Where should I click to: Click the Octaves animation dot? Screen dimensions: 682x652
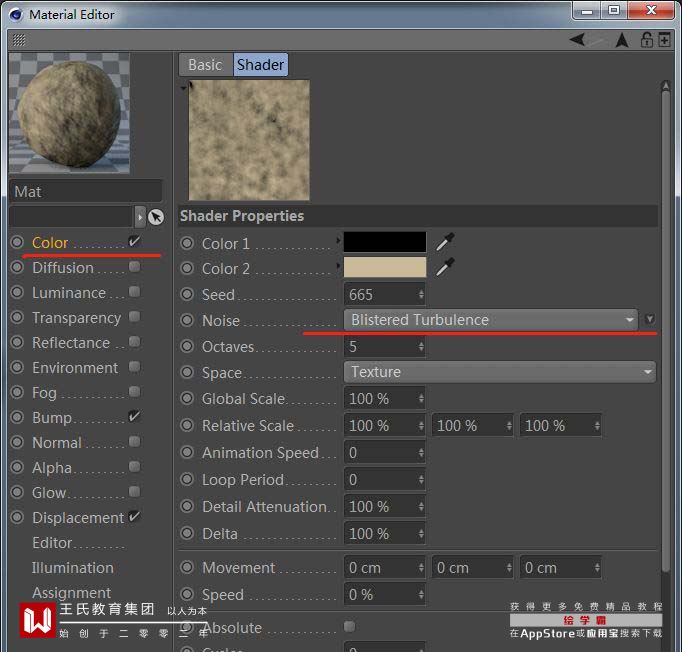coord(187,346)
